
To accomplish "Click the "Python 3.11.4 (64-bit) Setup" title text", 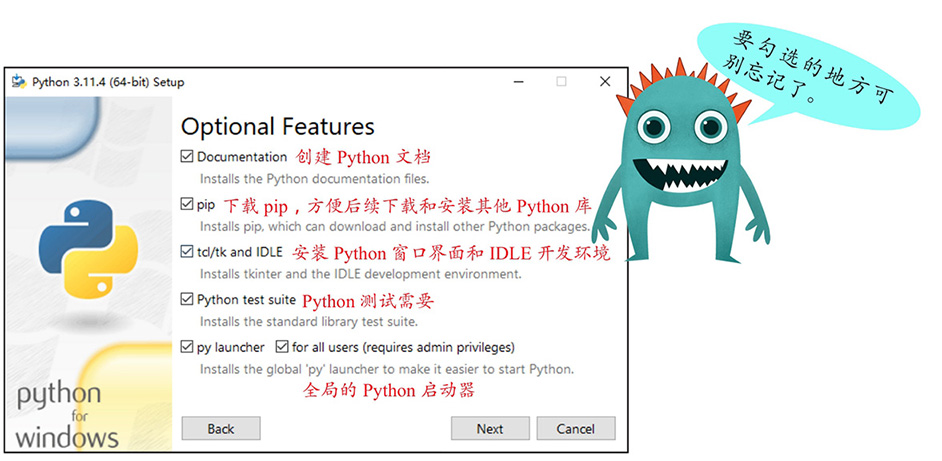I will [x=108, y=82].
